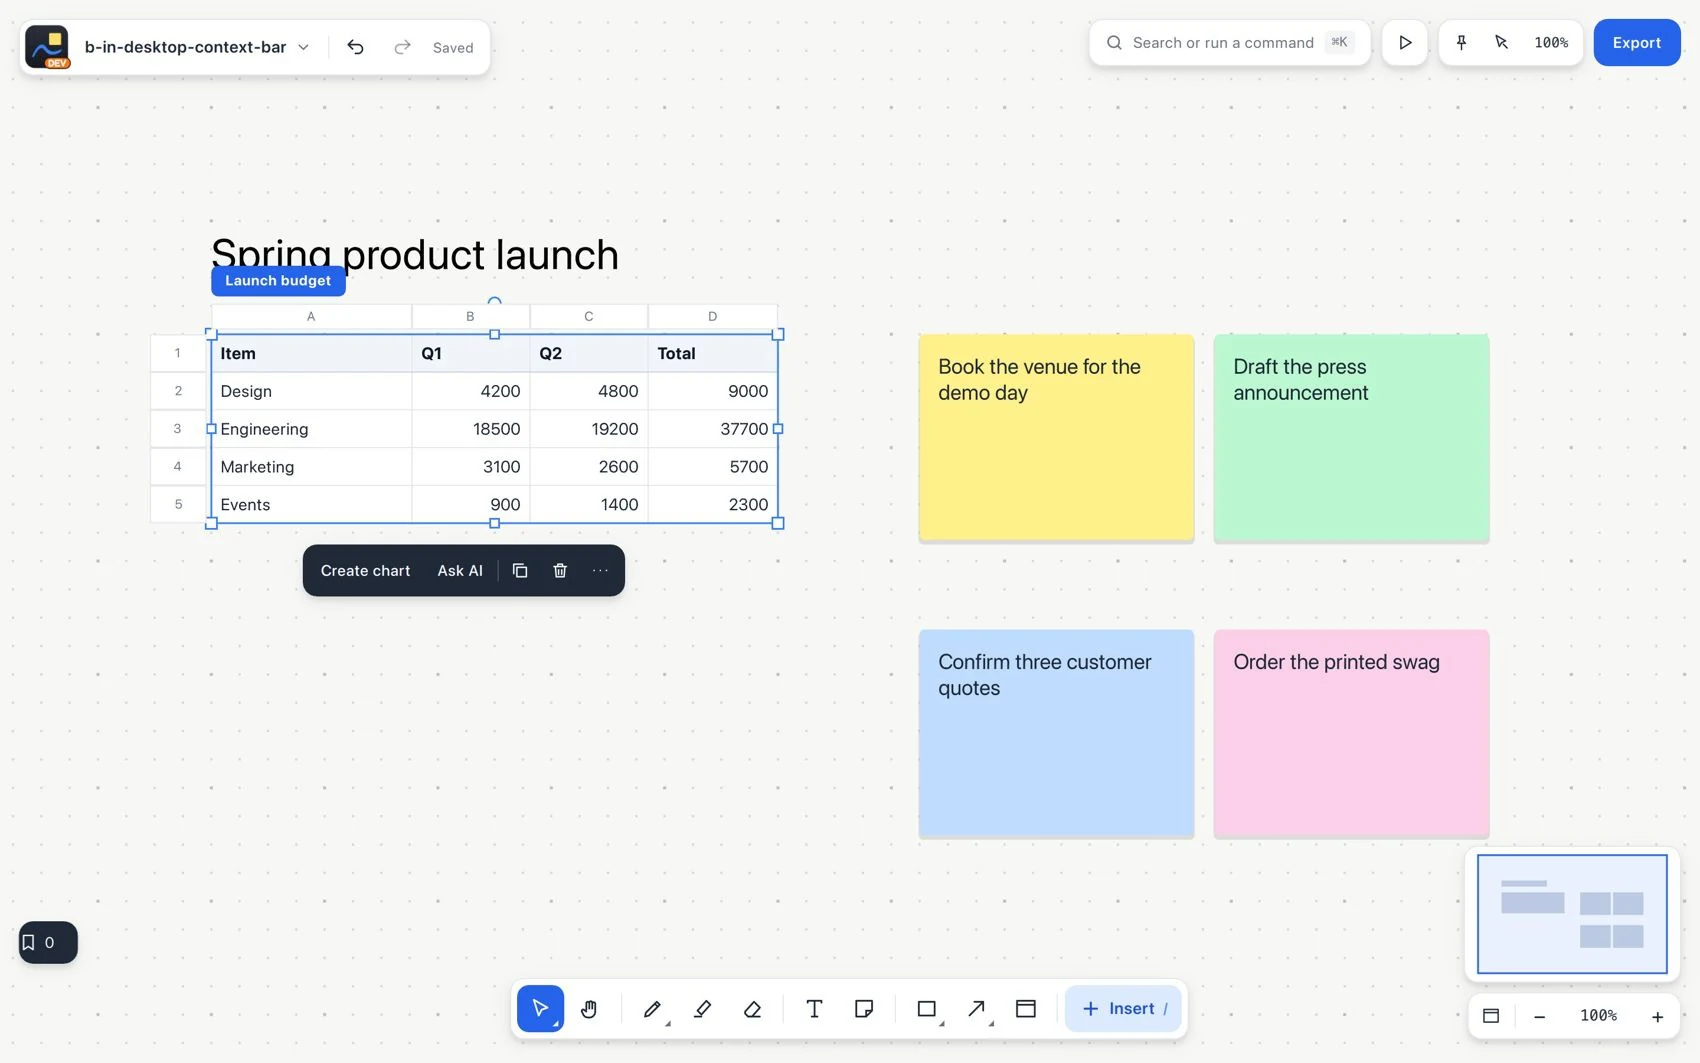This screenshot has height=1063, width=1700.
Task: Switch to the Hand pan tool
Action: click(589, 1008)
